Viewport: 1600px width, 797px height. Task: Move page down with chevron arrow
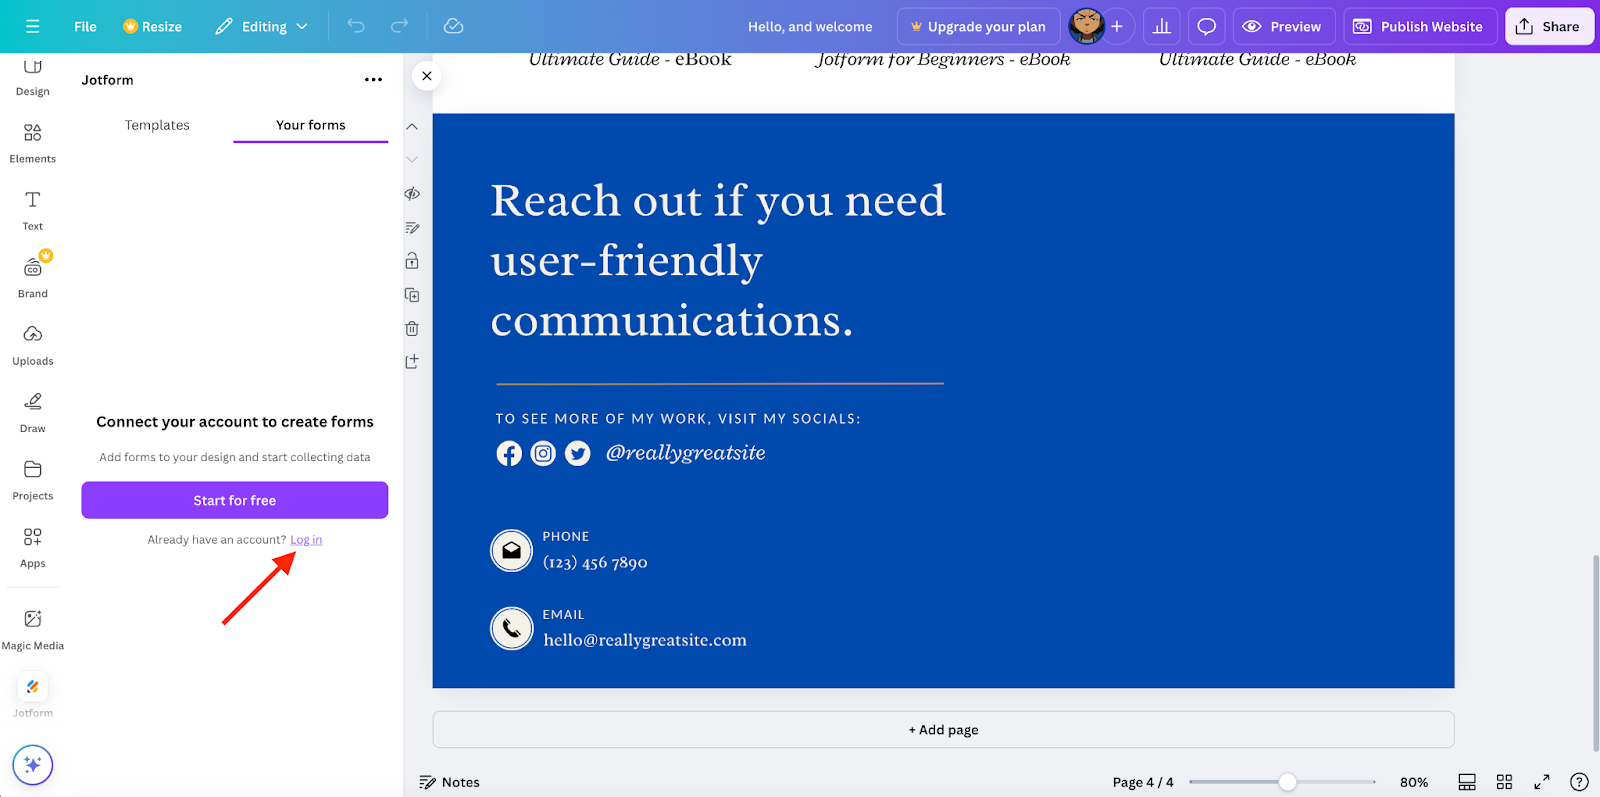[x=412, y=160]
